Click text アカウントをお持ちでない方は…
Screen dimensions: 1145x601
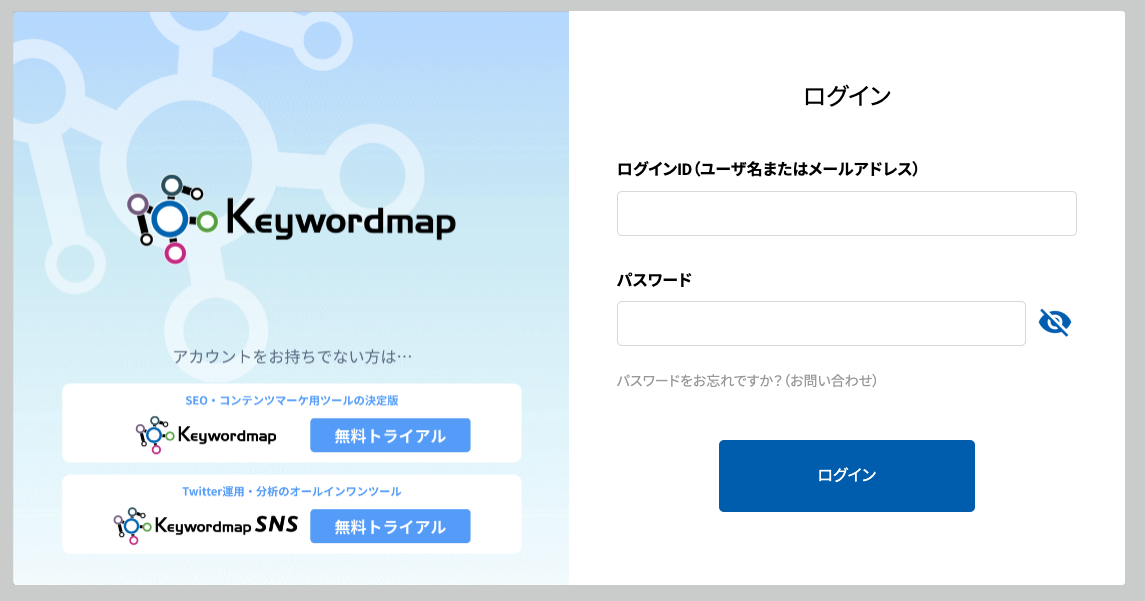291,356
